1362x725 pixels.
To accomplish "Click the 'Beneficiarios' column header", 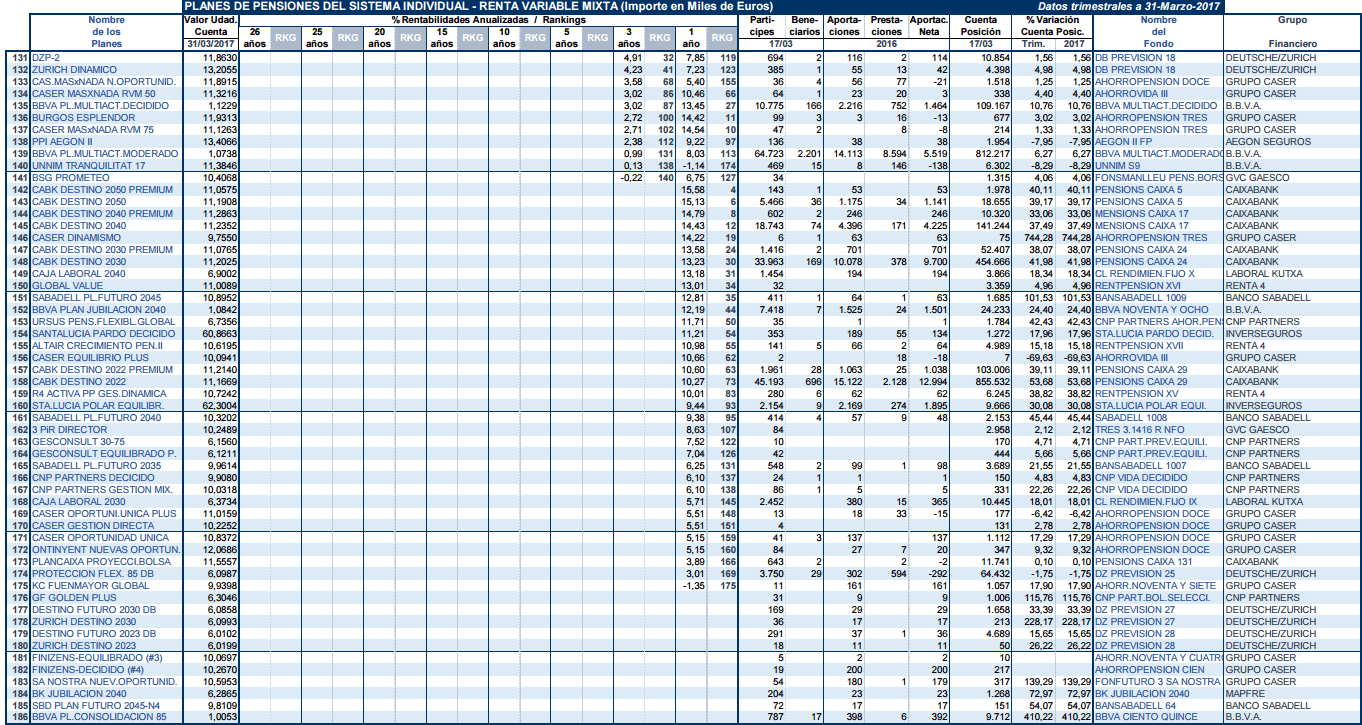I will (x=805, y=26).
